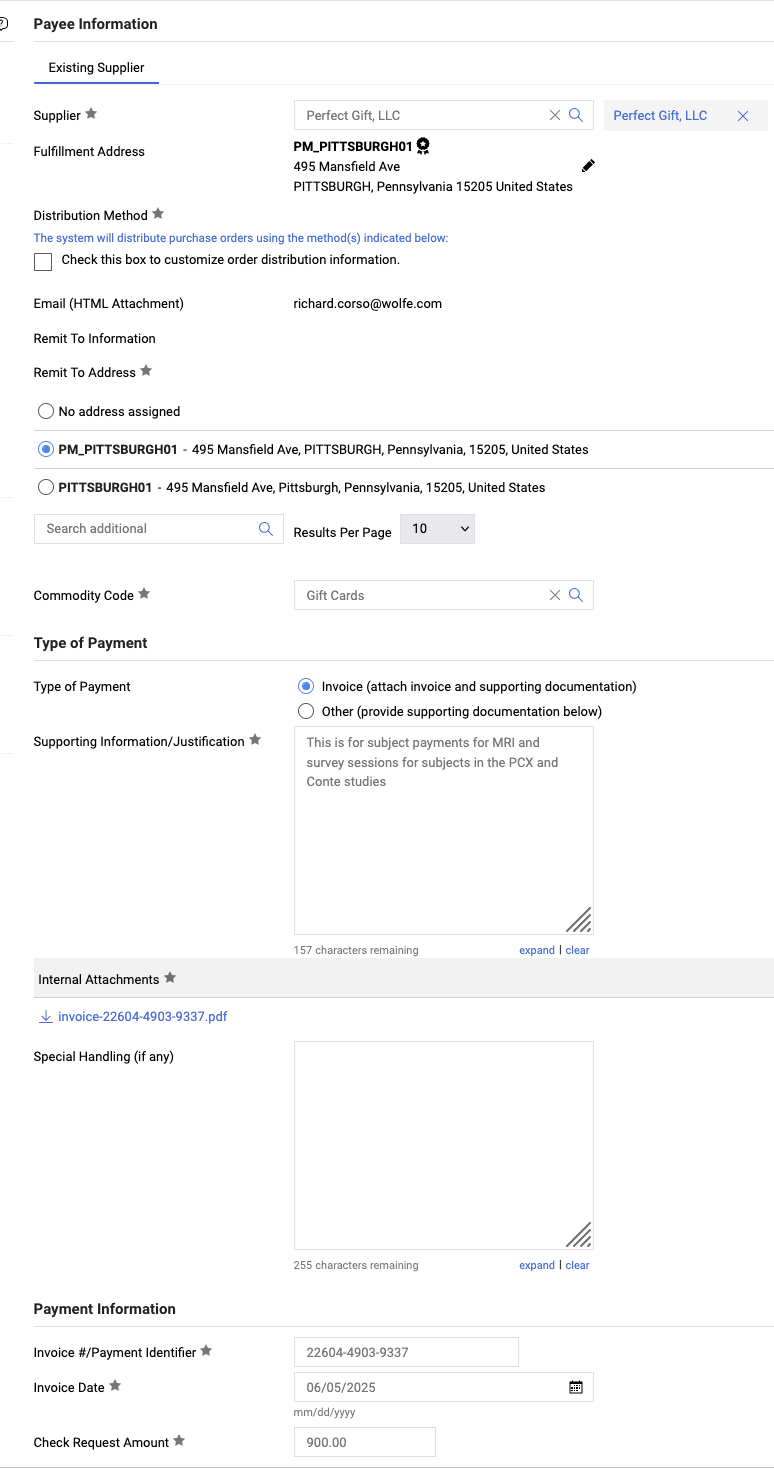Click the Supporting Information textarea resize handle
The width and height of the screenshot is (774, 1468).
pos(579,920)
